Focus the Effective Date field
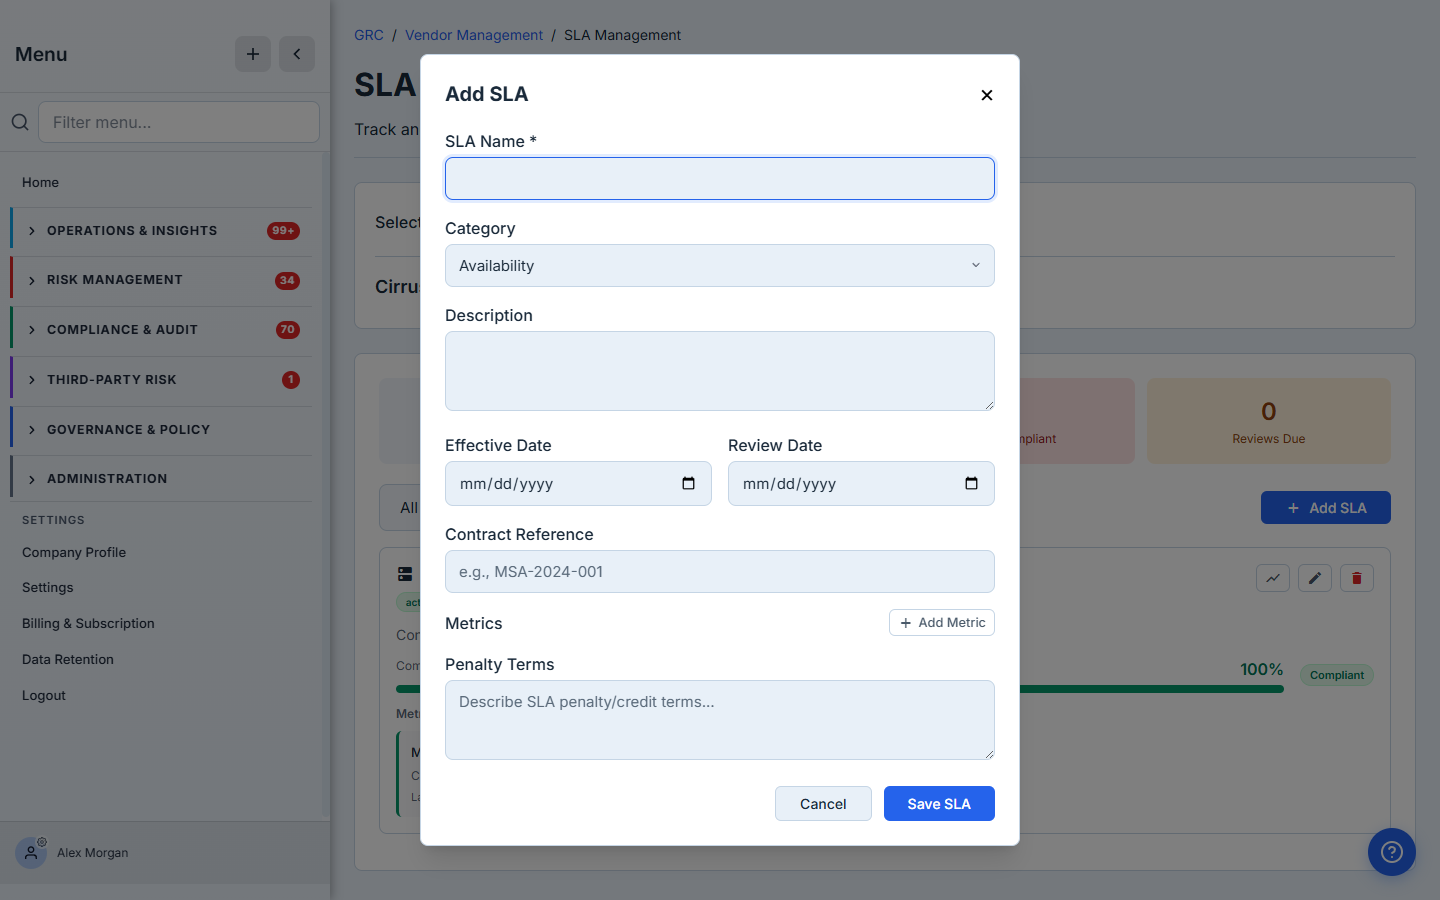Screen dimensions: 1440x900 (578, 484)
